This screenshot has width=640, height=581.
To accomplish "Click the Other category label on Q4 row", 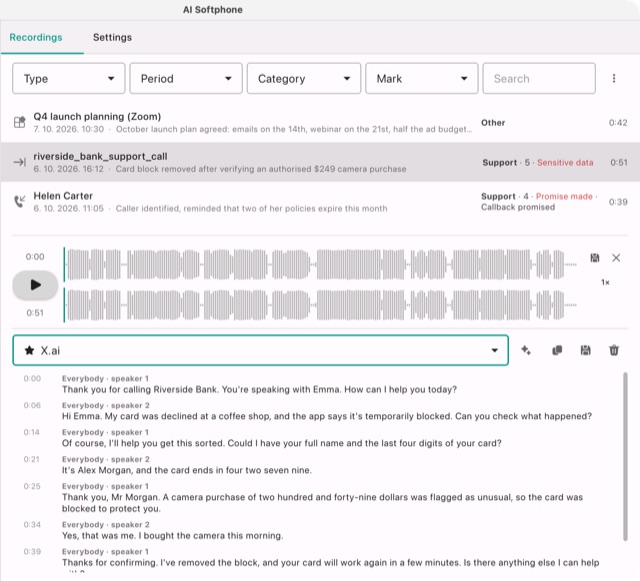I will (x=493, y=122).
